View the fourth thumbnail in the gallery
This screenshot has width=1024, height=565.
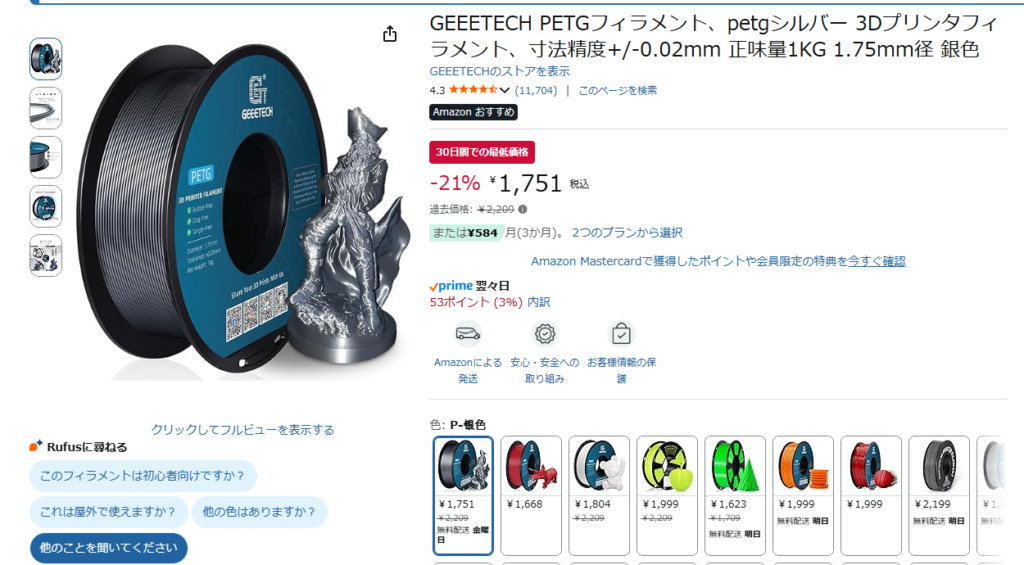click(x=46, y=206)
